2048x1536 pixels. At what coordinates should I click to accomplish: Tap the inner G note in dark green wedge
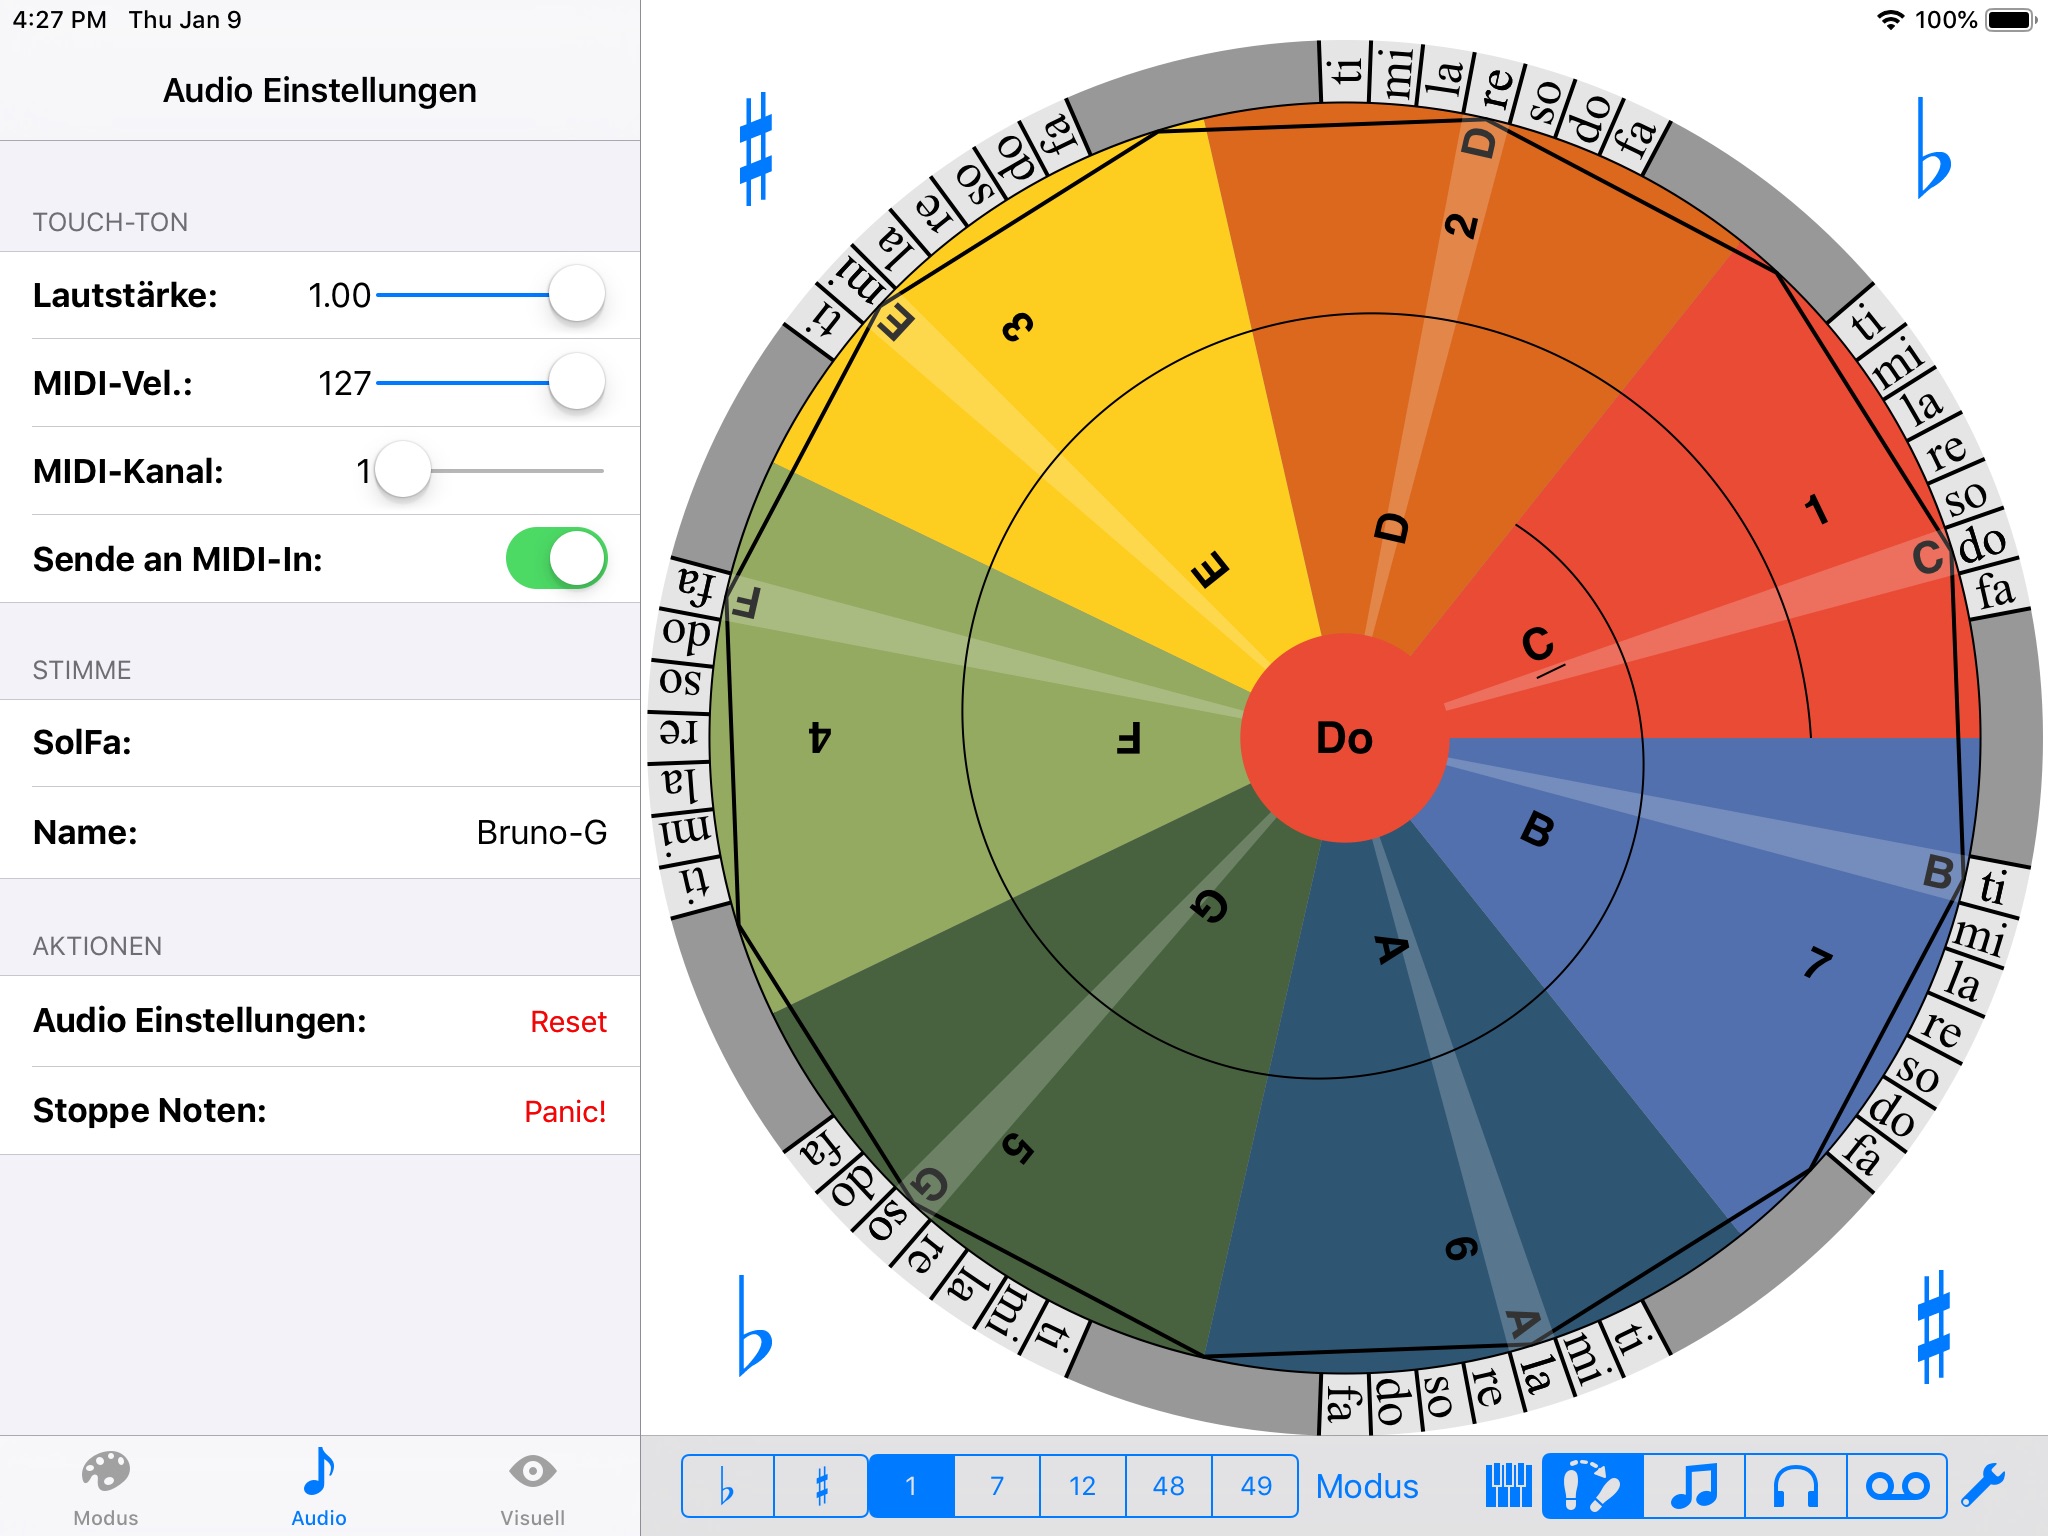tap(1209, 906)
